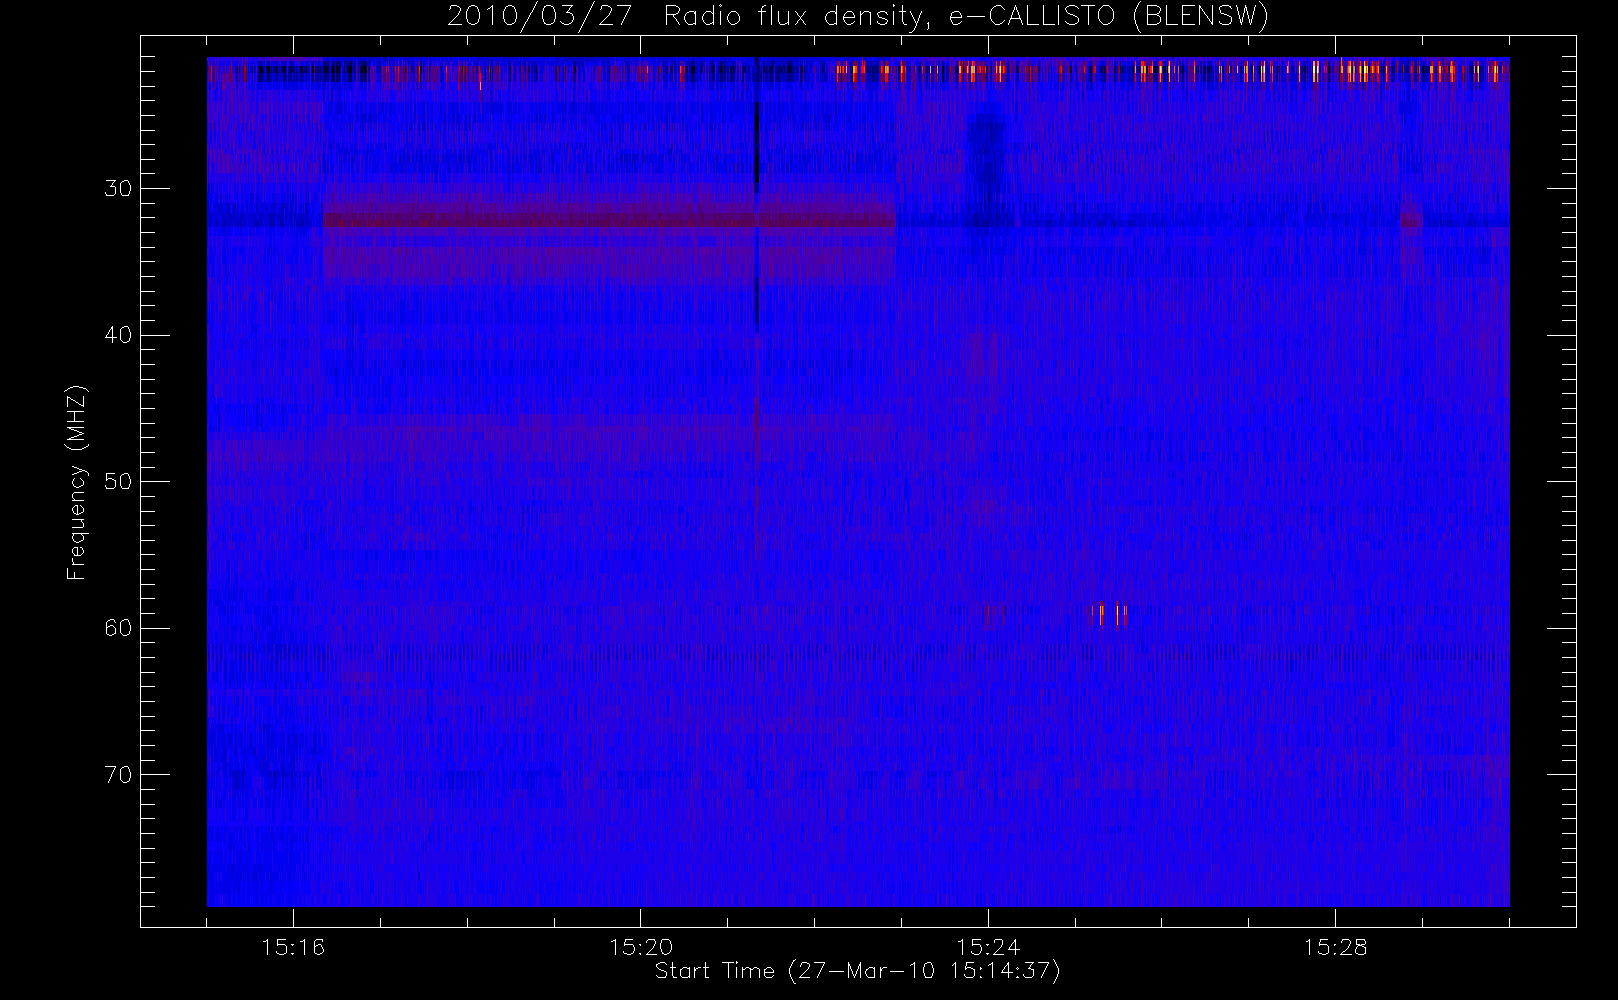Click the 15:16 time tick label
Screen dimensions: 1618x1000
[293, 946]
